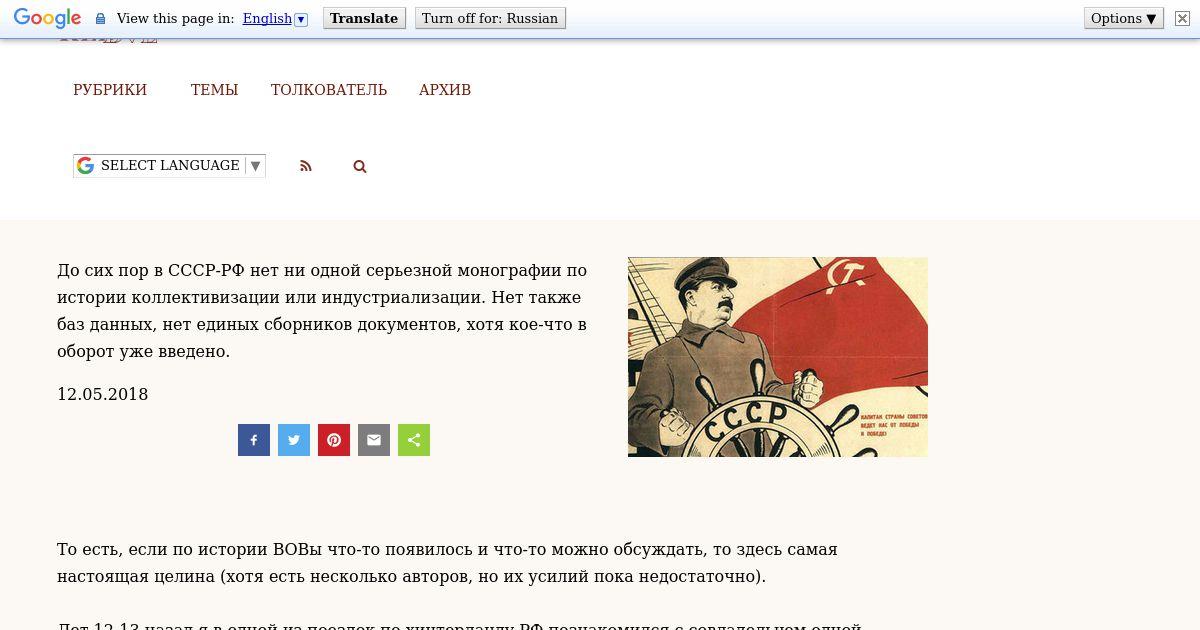
Task: Click the Google logo in translate bar
Action: [x=47, y=19]
